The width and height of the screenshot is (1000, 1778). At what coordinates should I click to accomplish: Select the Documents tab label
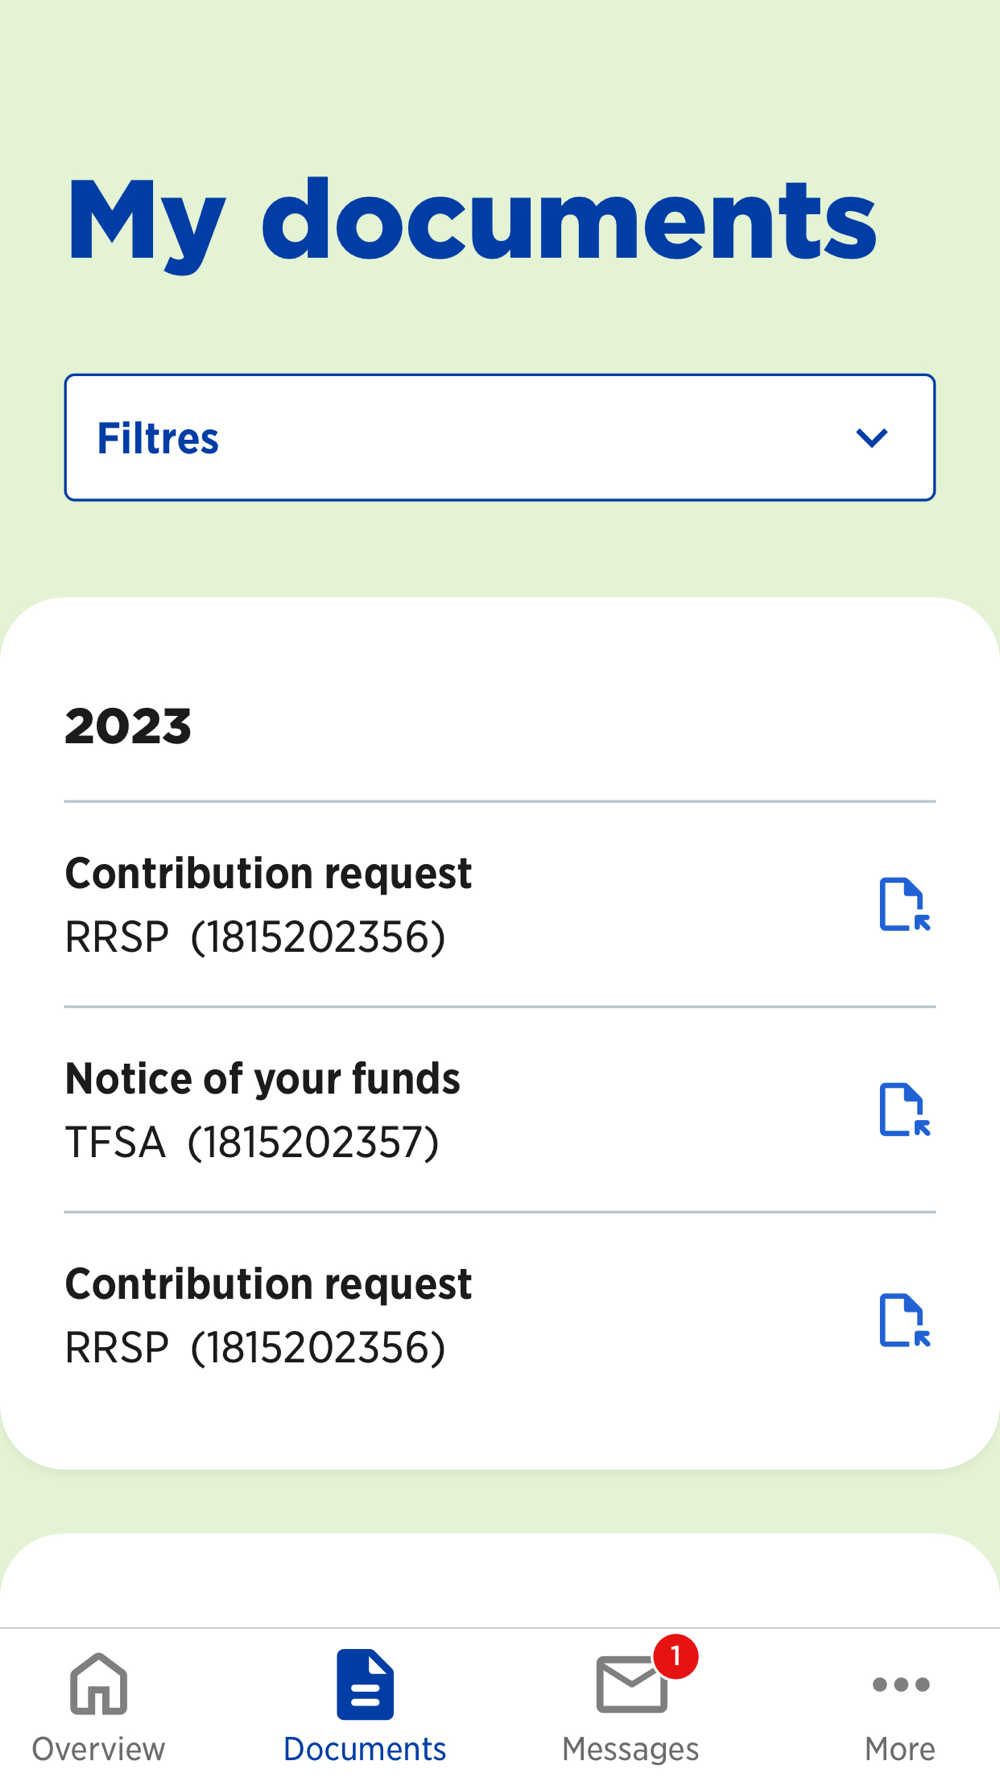click(365, 1748)
